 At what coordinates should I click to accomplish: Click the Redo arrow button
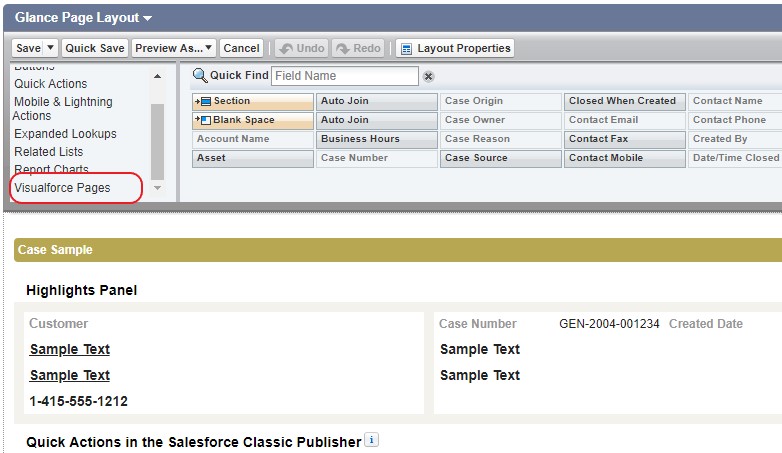pyautogui.click(x=357, y=48)
